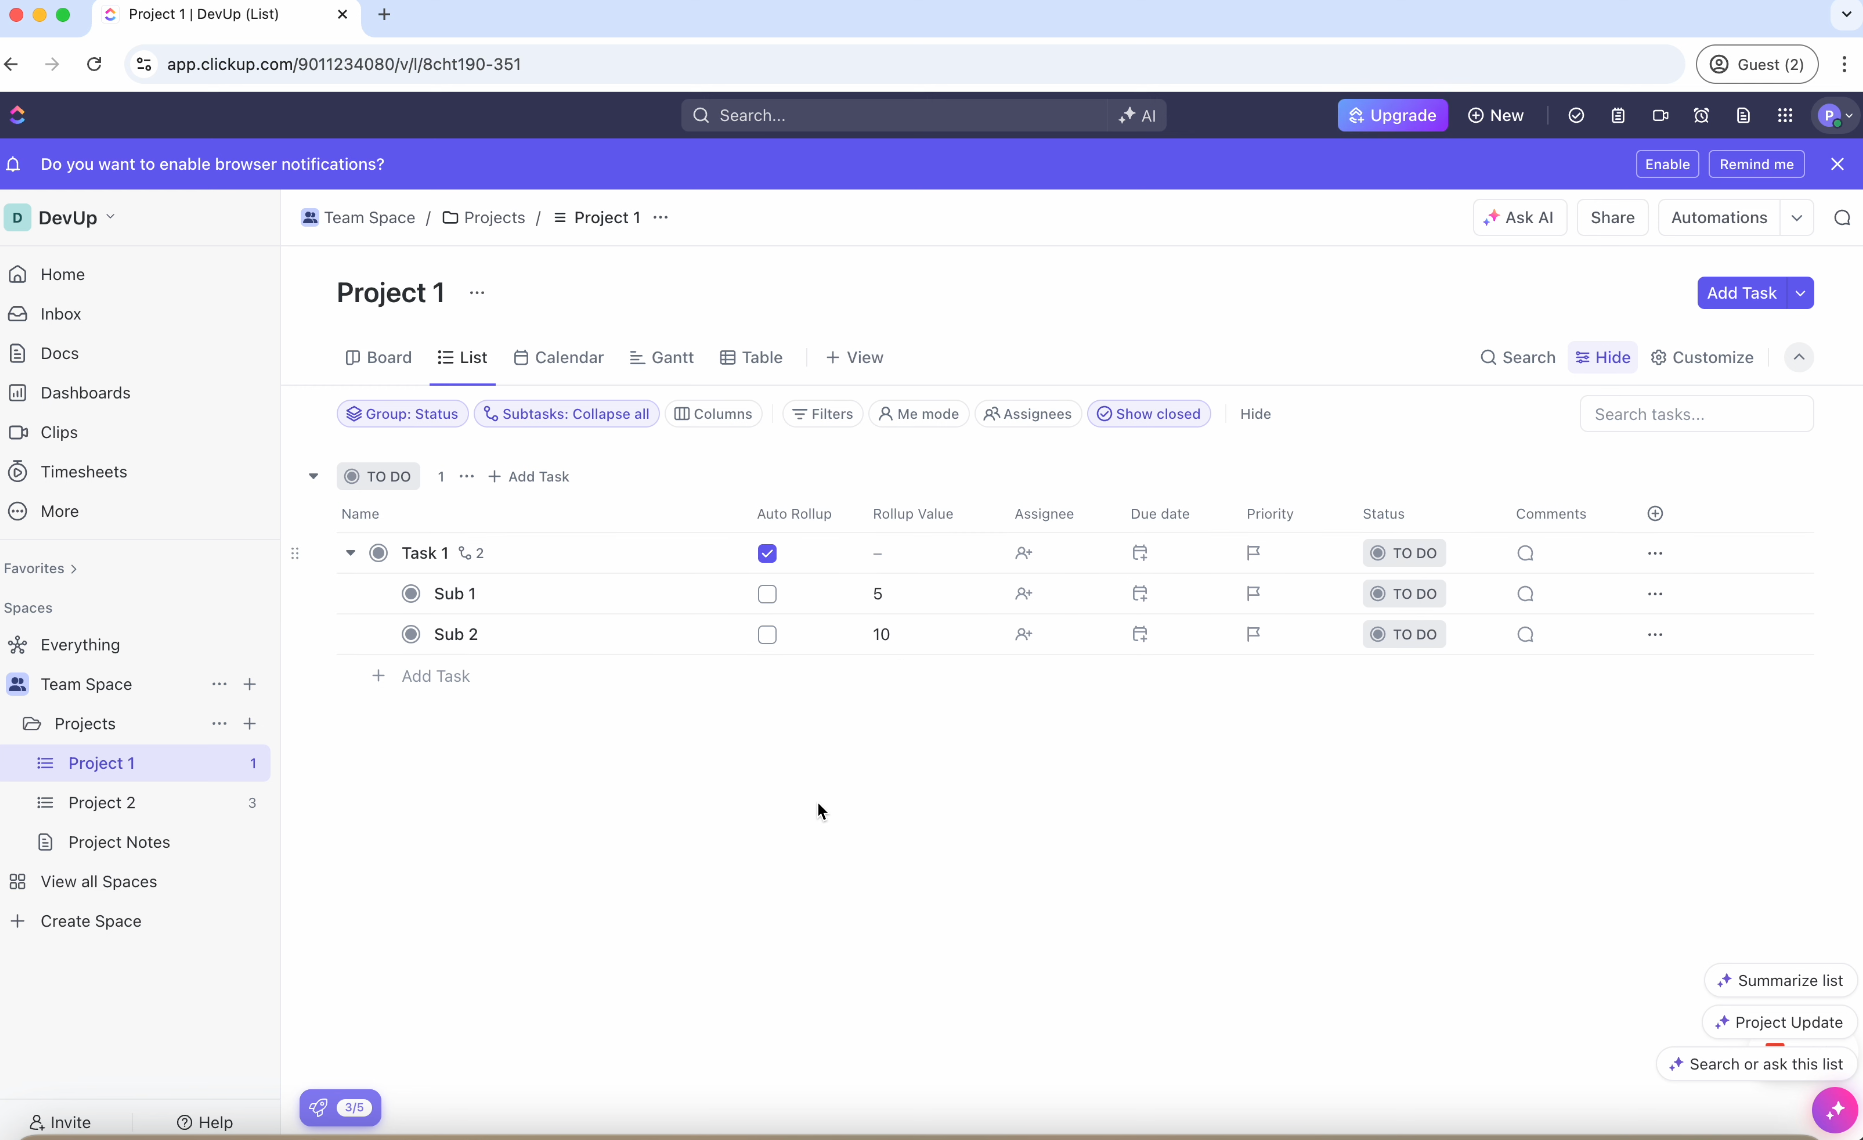The height and width of the screenshot is (1140, 1863).
Task: Open the Add Task dropdown arrow
Action: click(x=1801, y=292)
